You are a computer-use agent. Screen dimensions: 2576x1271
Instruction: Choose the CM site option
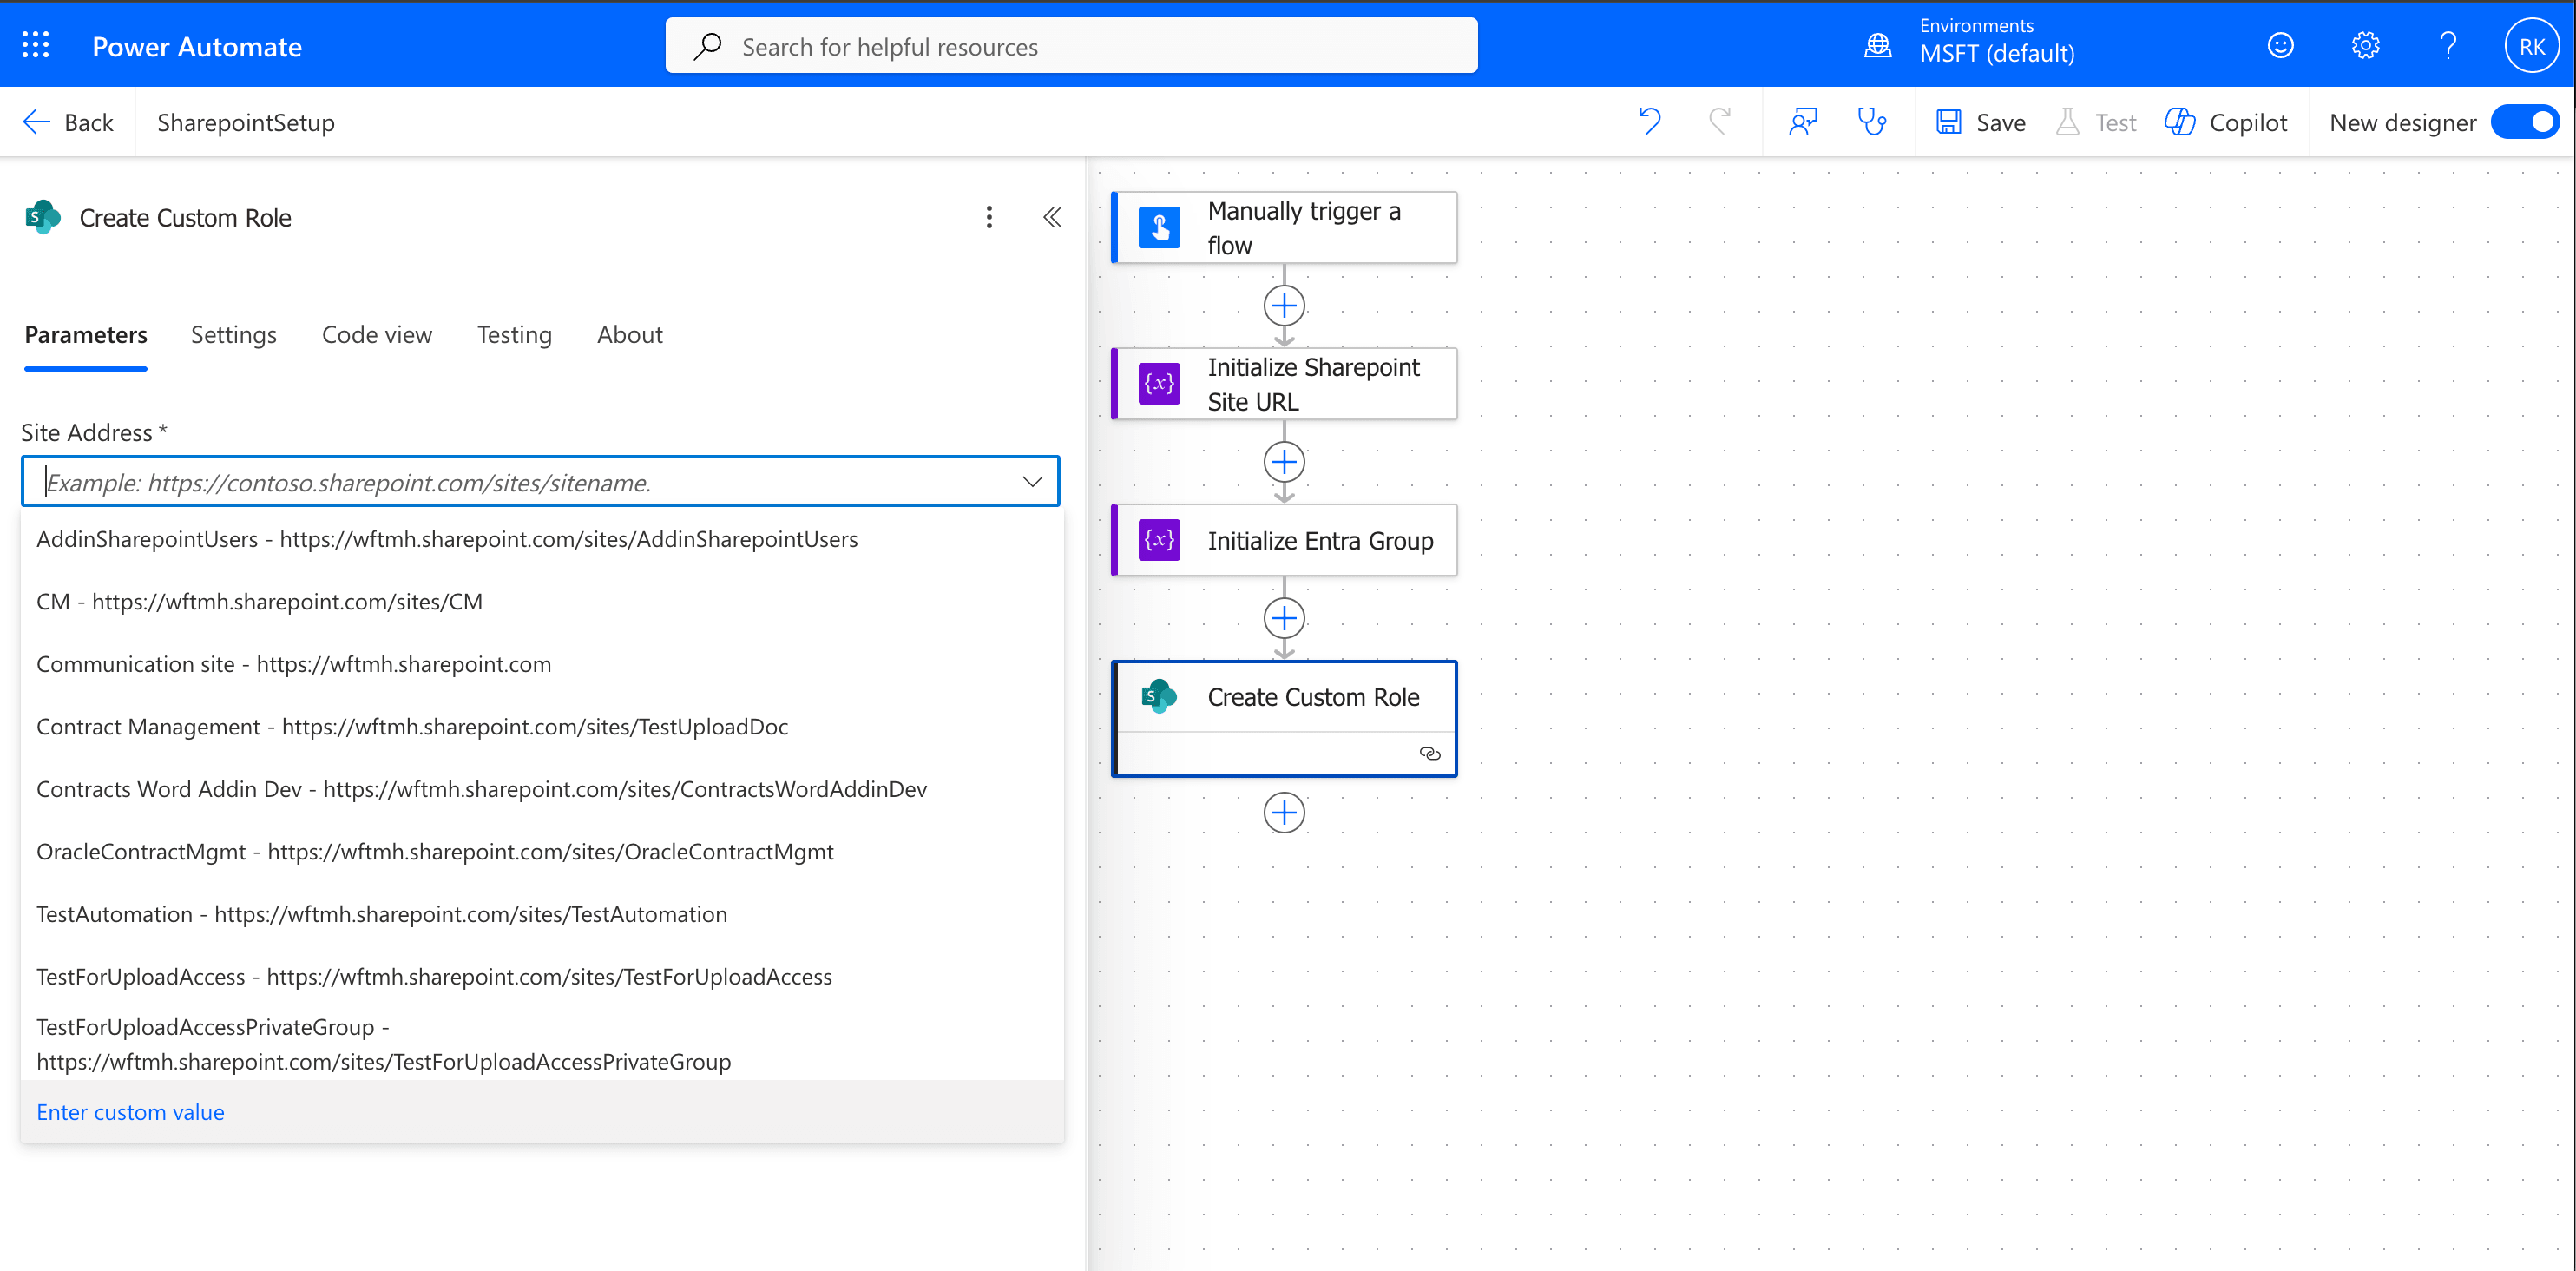click(542, 602)
